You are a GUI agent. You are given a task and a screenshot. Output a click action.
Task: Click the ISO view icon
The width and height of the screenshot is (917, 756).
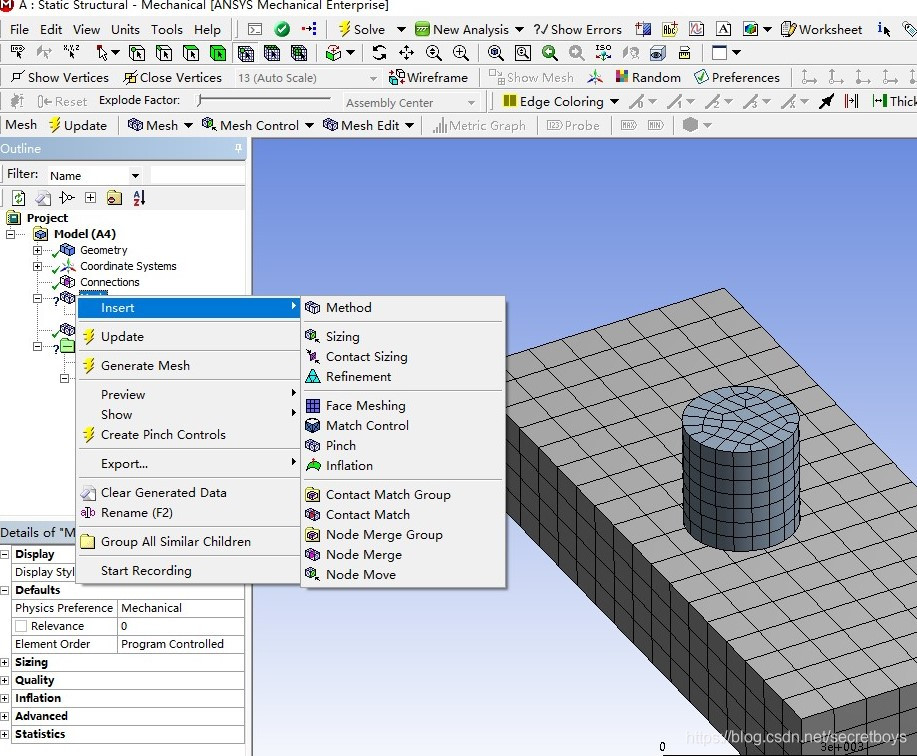point(603,53)
